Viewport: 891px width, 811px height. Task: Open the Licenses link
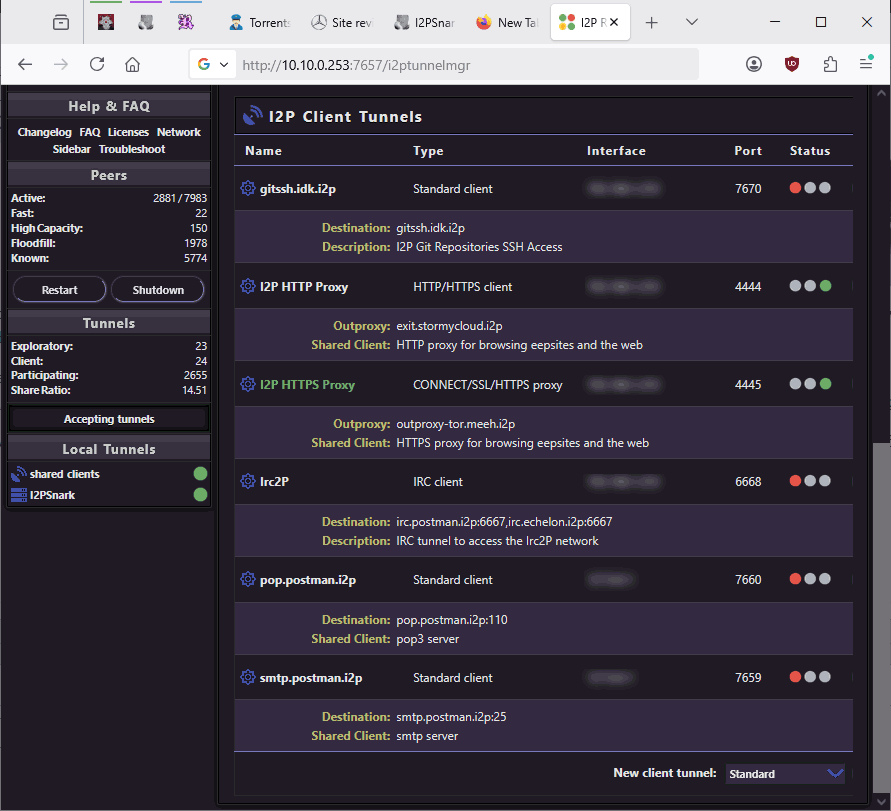tap(128, 132)
